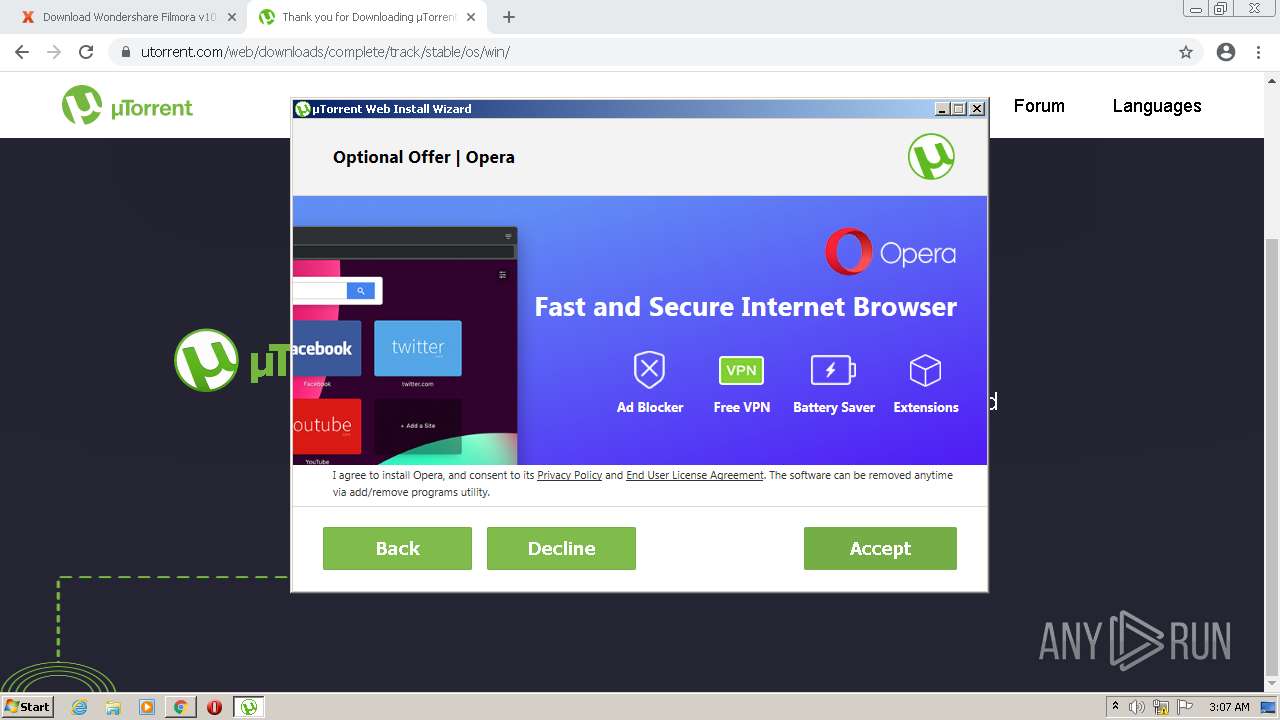Switch to Thank you for Downloading uTorrent tab
Screen dimensions: 1280x720
(x=368, y=17)
